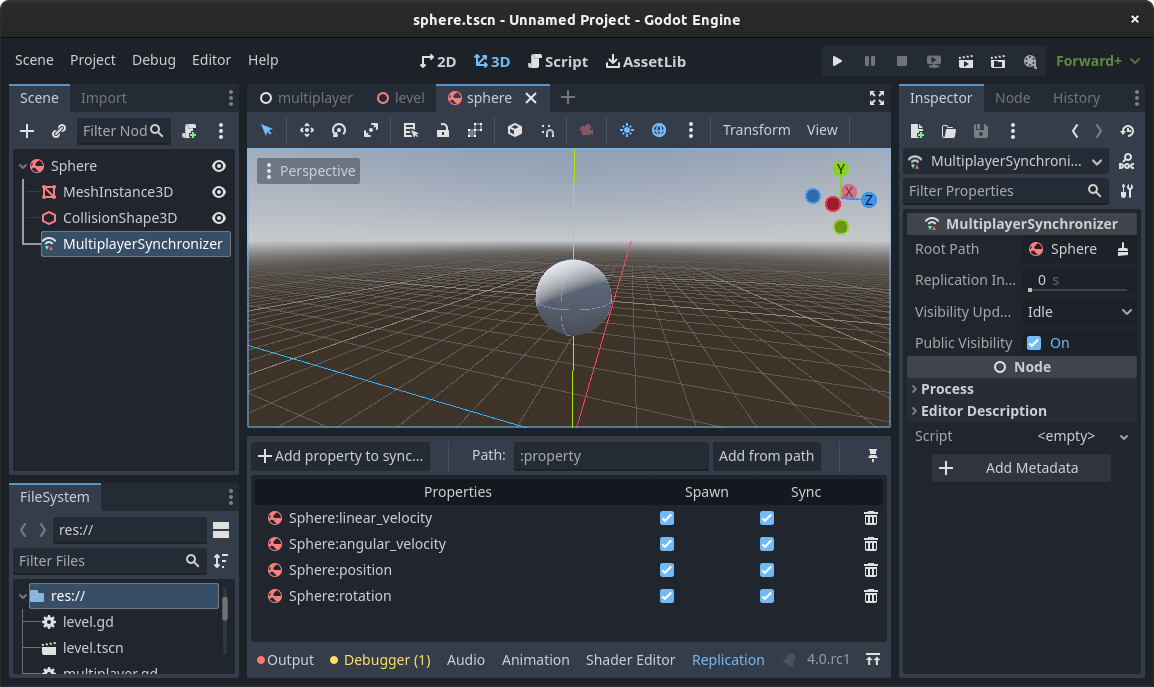Switch to the Import dock tab

click(104, 98)
